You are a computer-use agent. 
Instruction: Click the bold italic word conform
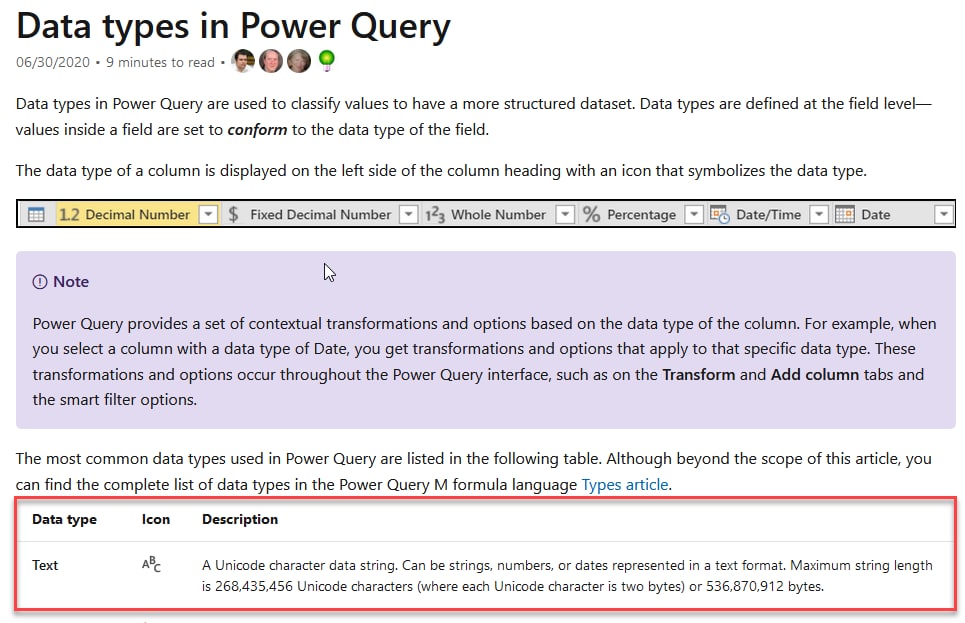(257, 130)
